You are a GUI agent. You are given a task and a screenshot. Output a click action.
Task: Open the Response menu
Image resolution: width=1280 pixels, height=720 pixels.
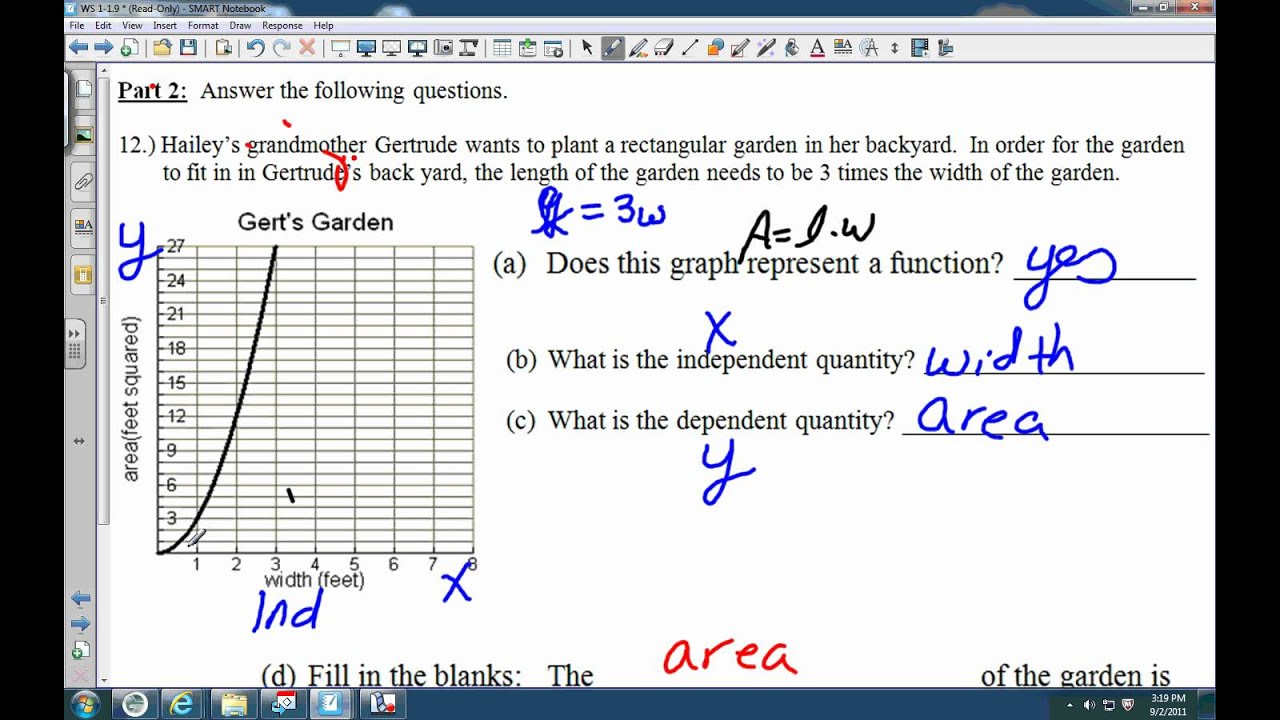[x=282, y=25]
